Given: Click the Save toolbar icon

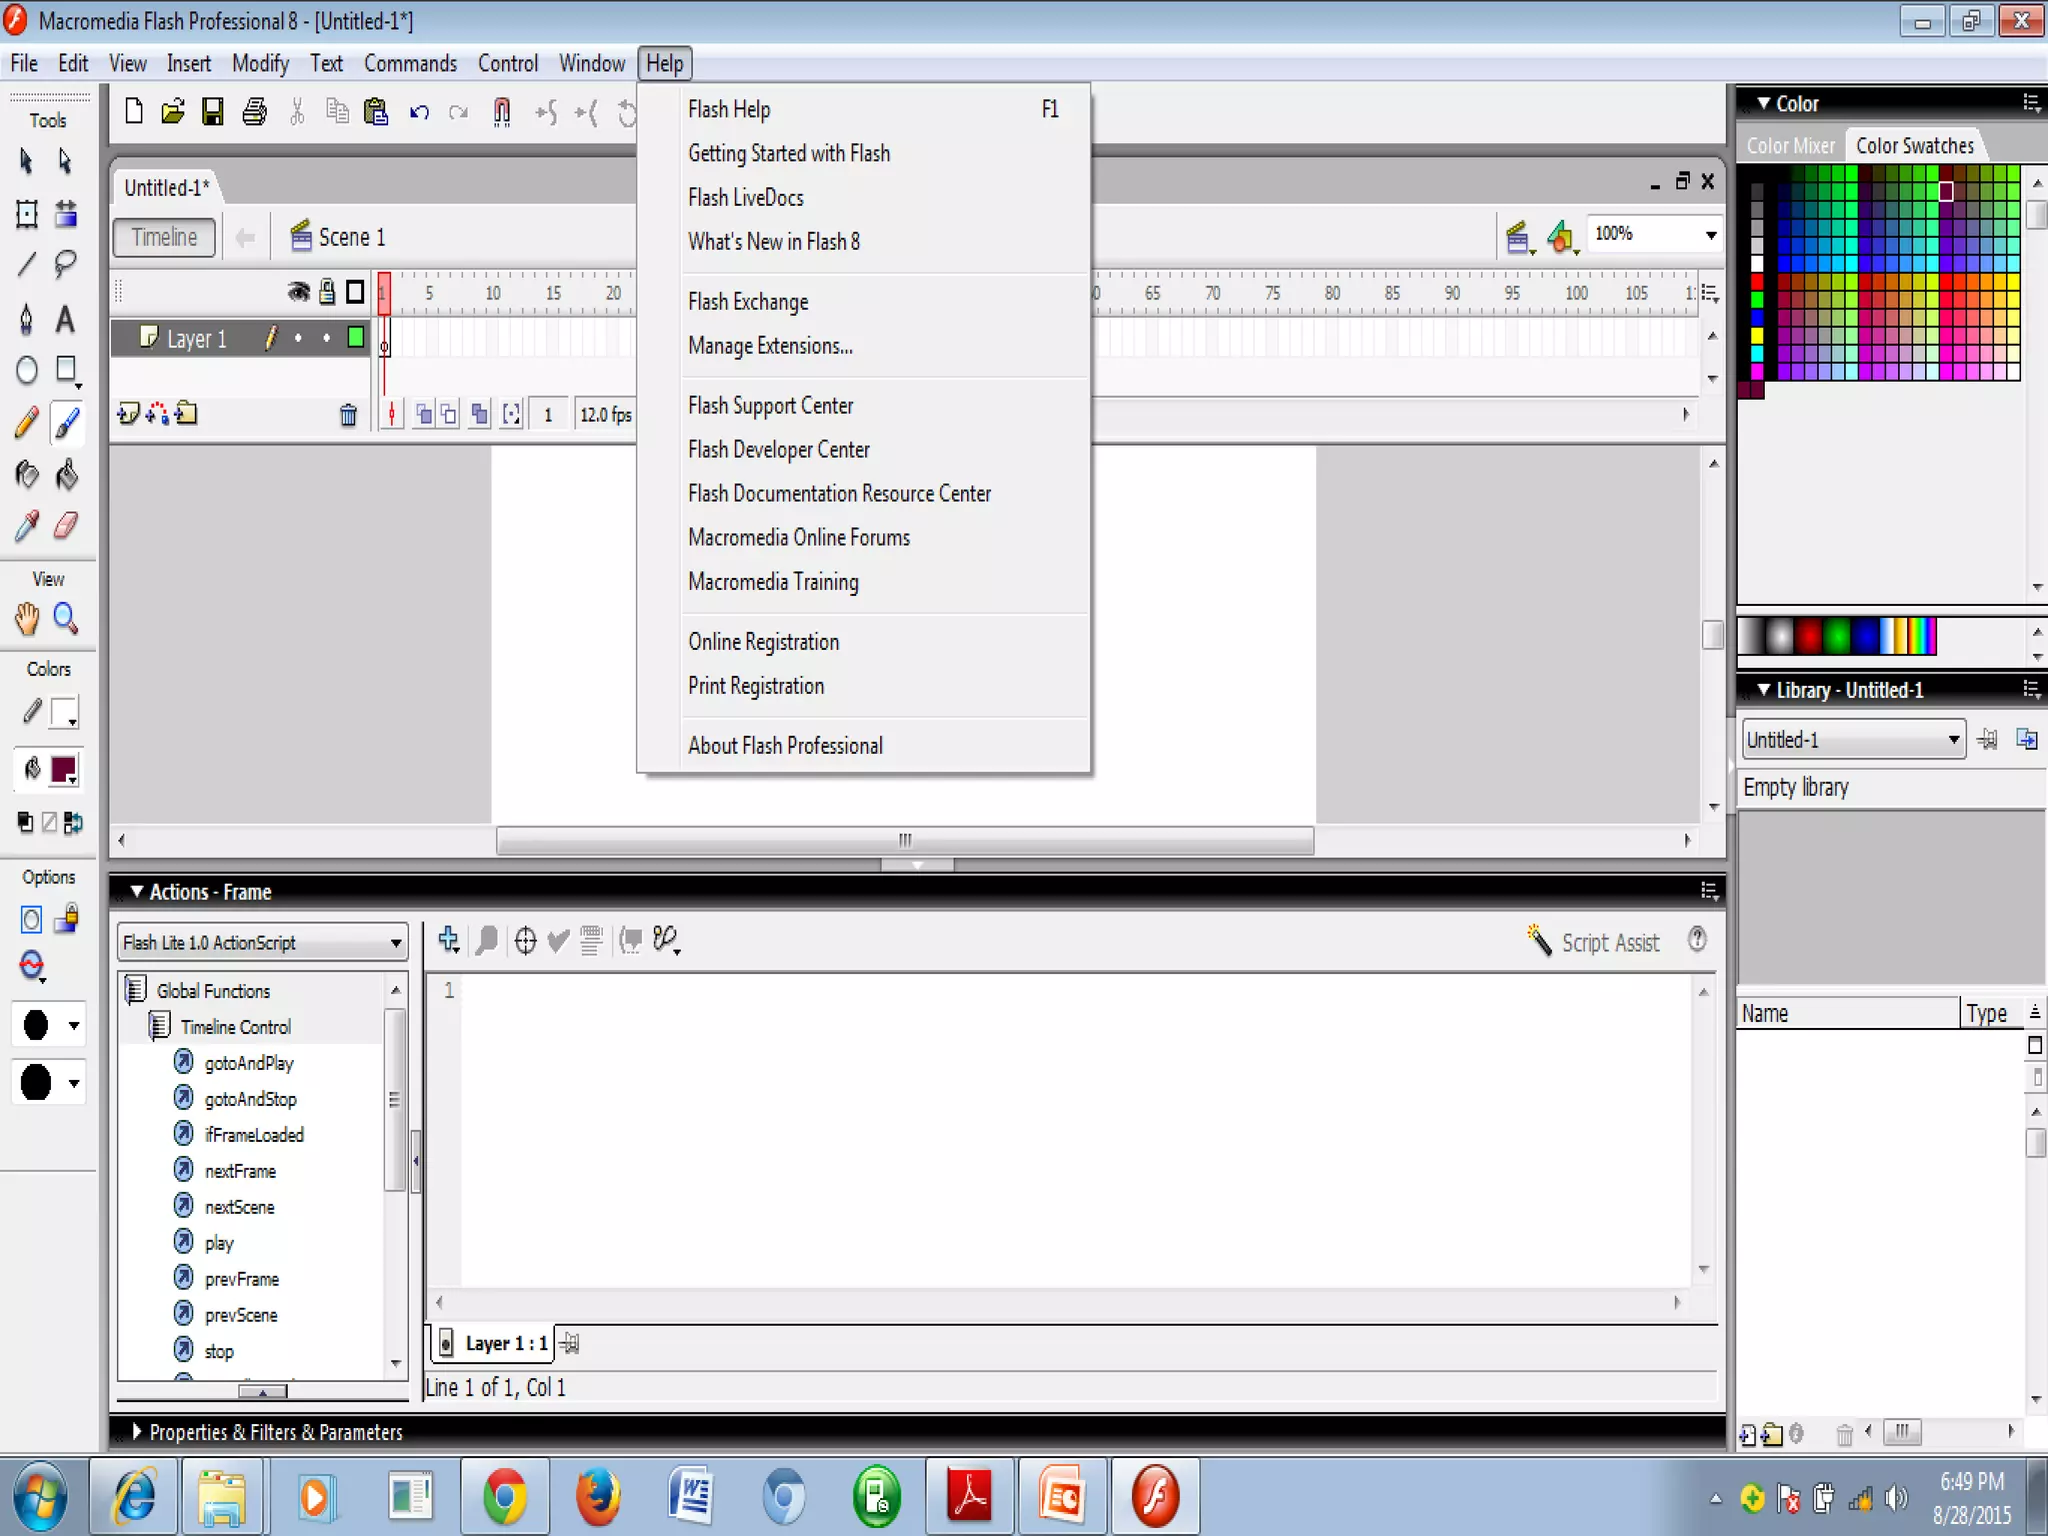Looking at the screenshot, I should point(213,111).
